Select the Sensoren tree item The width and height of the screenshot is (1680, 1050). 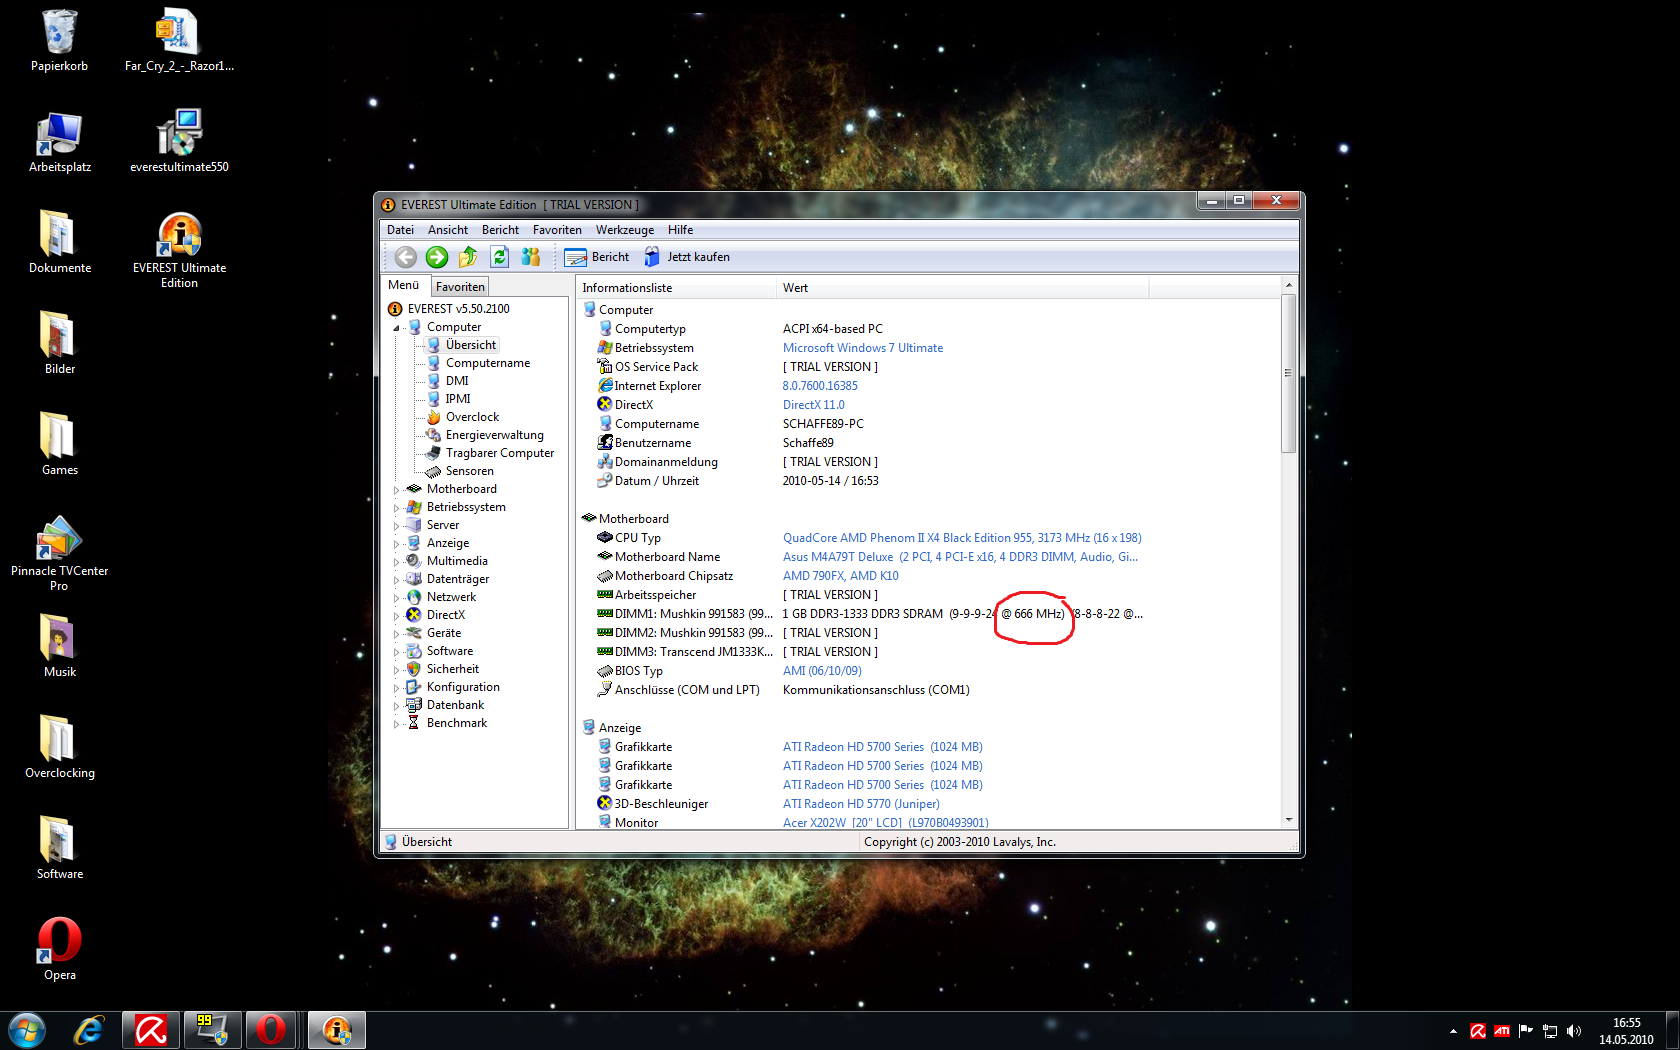[469, 471]
